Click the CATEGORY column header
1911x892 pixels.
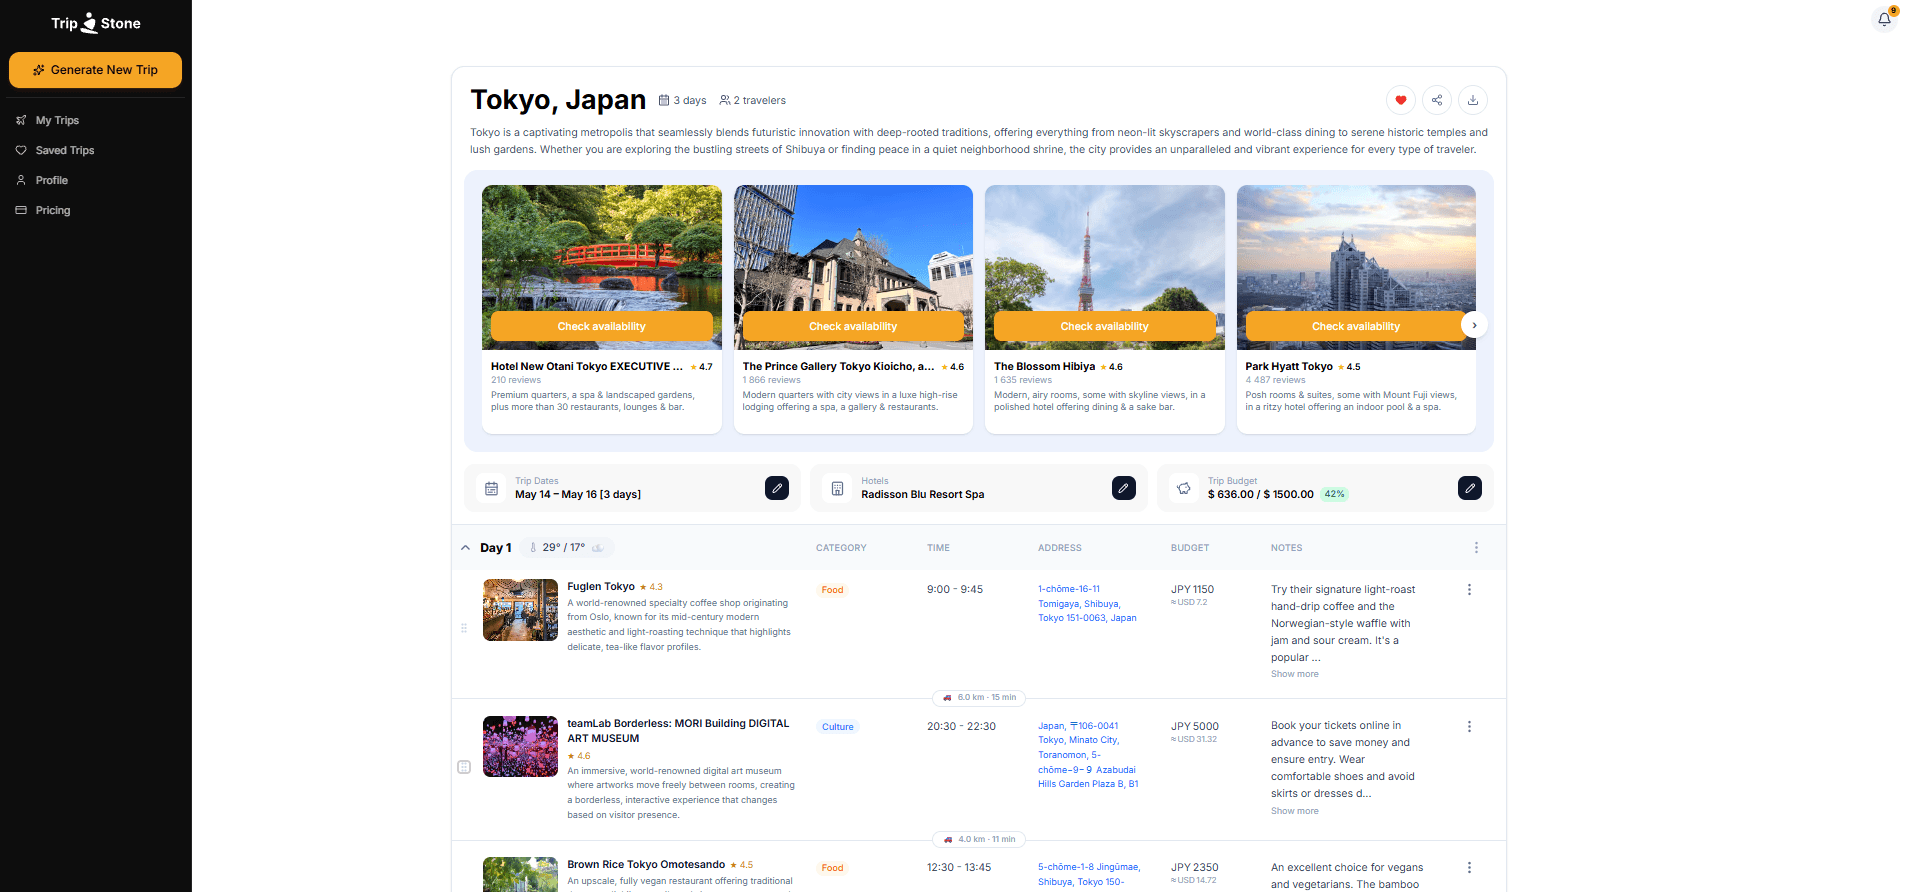tap(841, 548)
